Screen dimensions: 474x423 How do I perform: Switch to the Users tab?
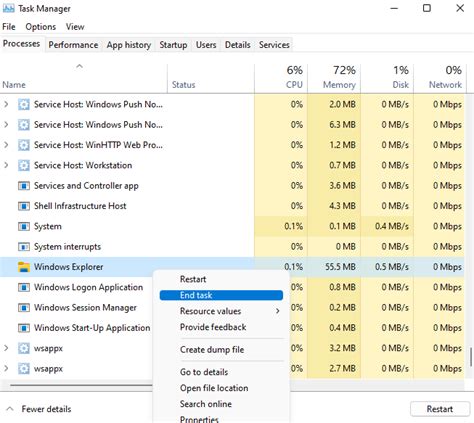206,45
